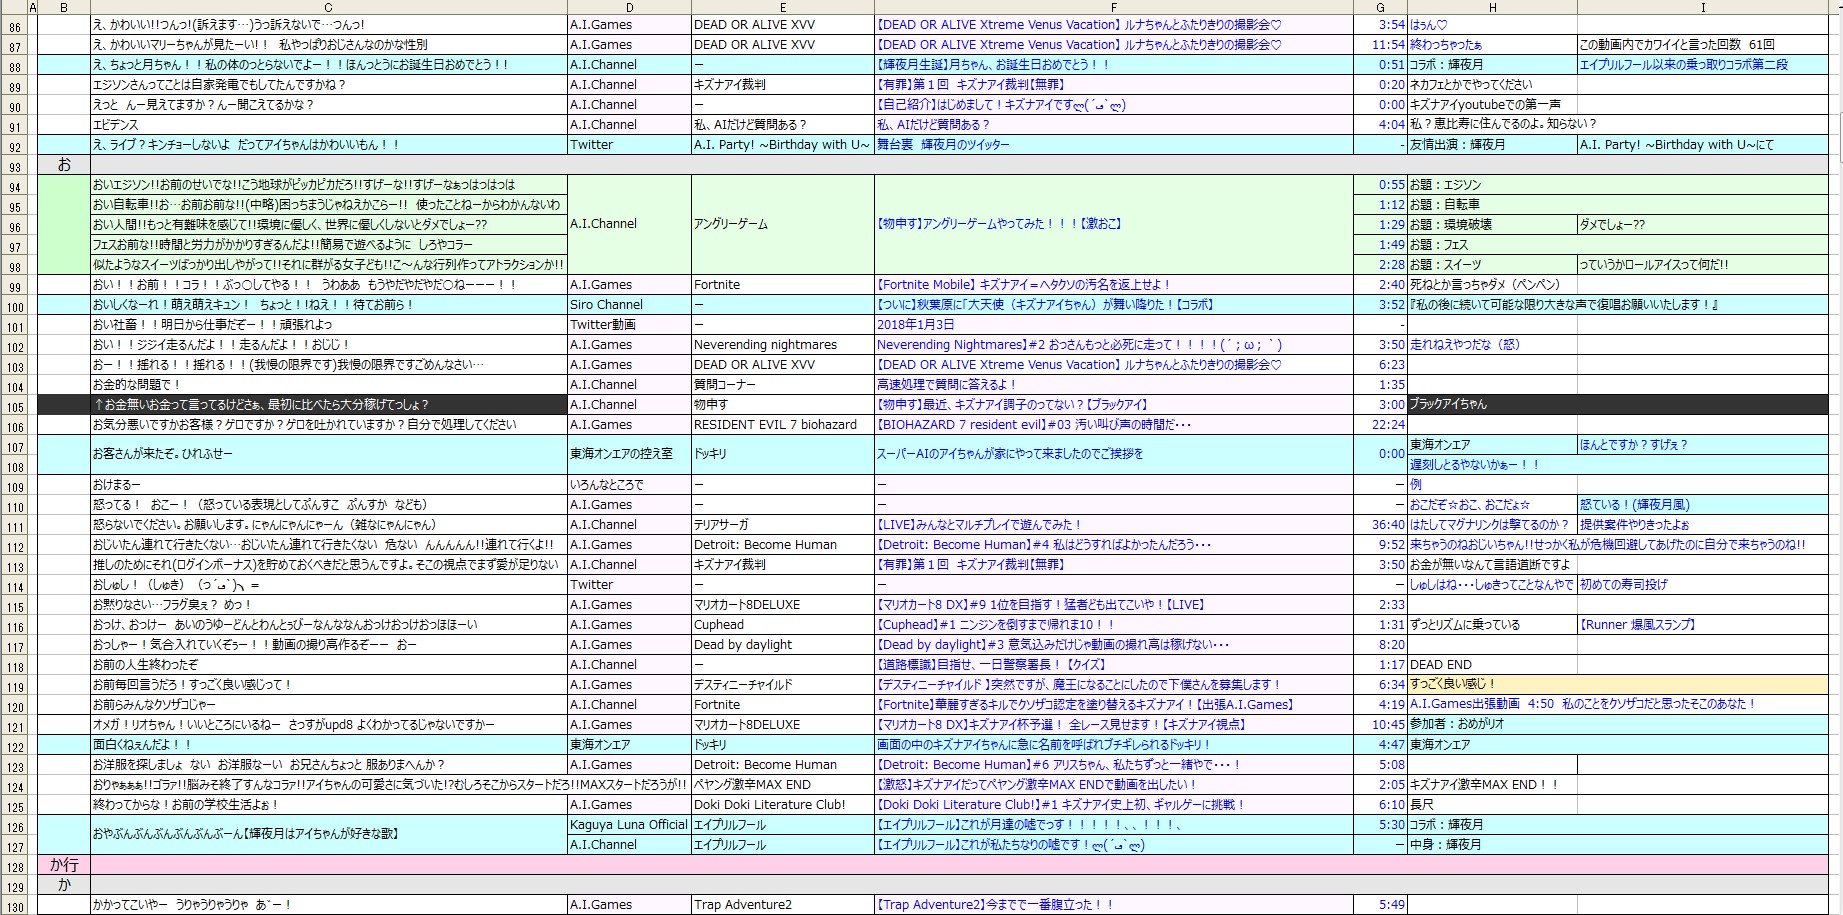Select the エビデンス quote cell
1843x915 pixels.
[x=328, y=125]
